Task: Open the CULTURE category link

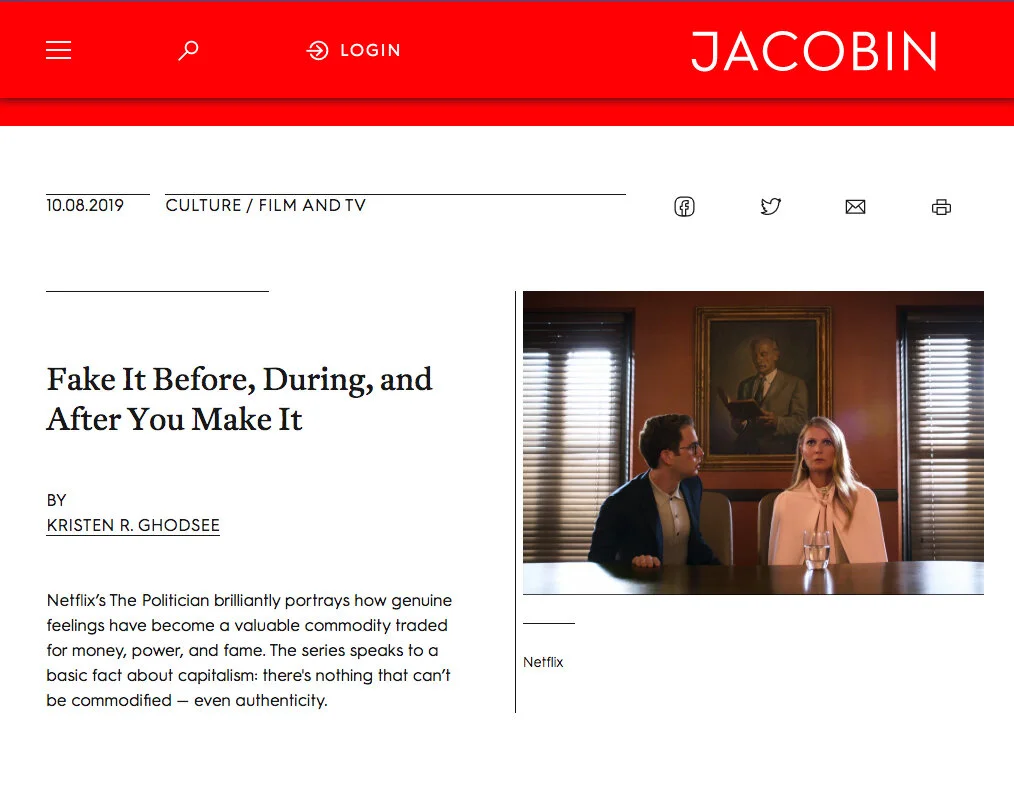Action: pyautogui.click(x=203, y=206)
